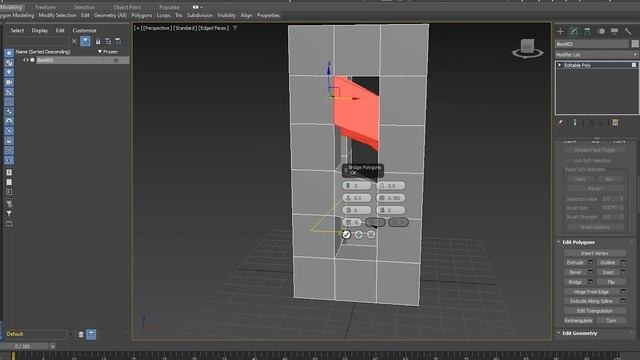Click Hinge From Edge button
640x360 pixels.
pos(591,292)
